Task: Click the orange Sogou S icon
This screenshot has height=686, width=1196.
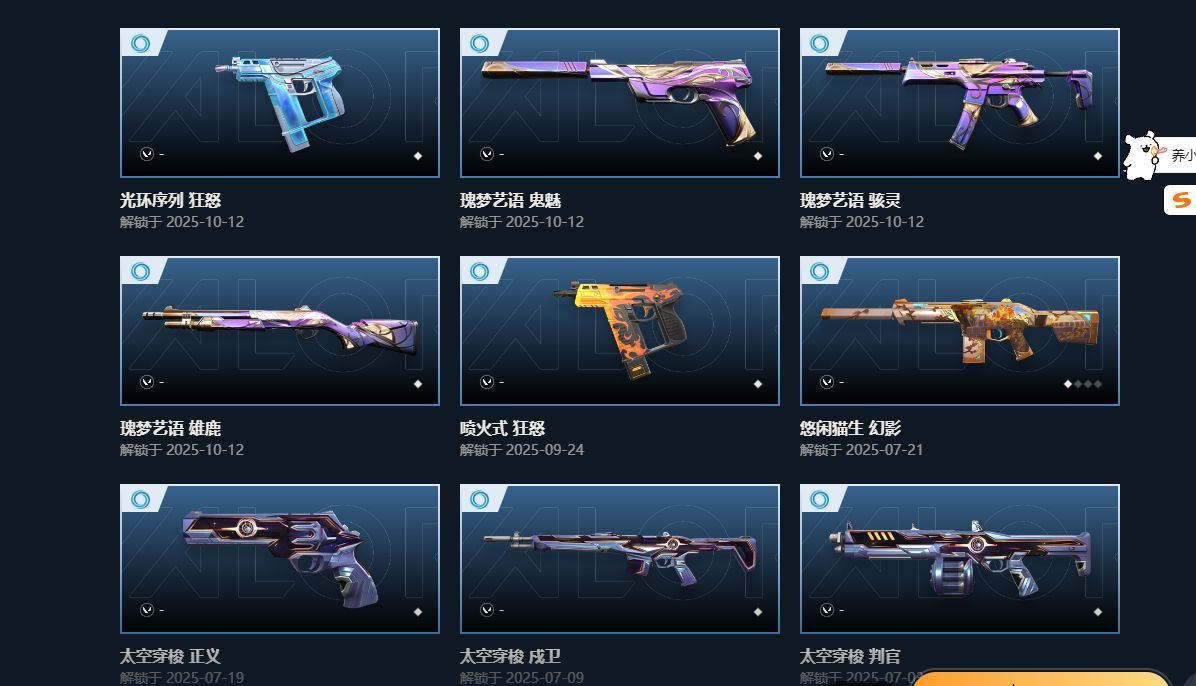Action: (1181, 201)
